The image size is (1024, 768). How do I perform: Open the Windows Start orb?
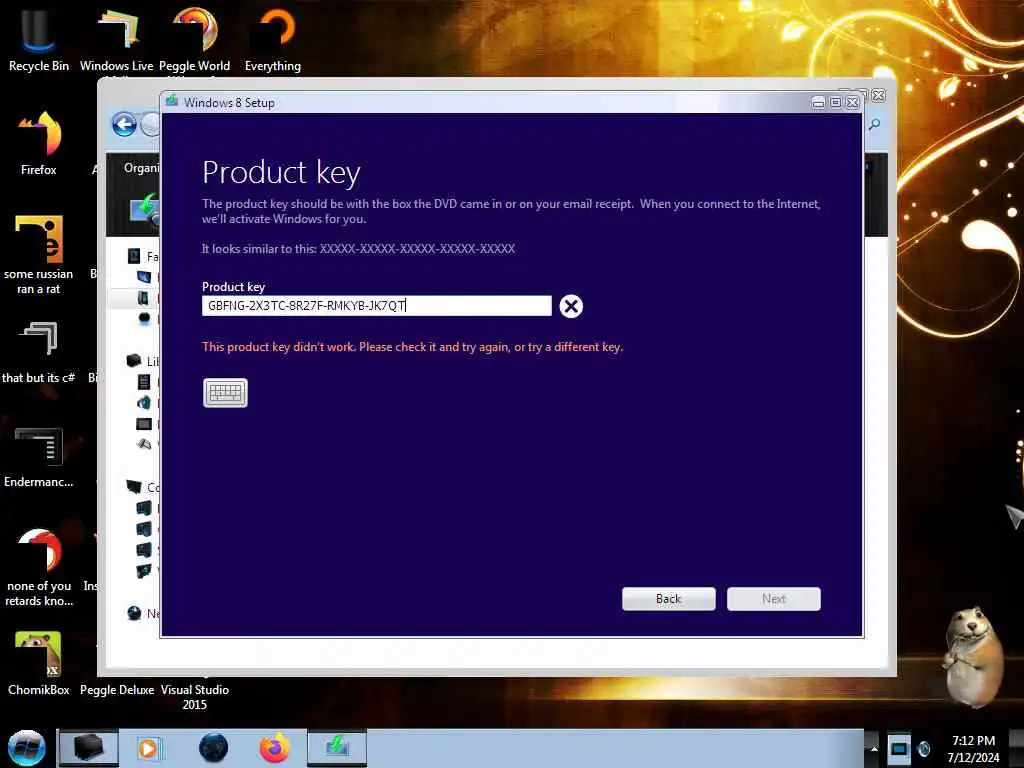pyautogui.click(x=26, y=748)
